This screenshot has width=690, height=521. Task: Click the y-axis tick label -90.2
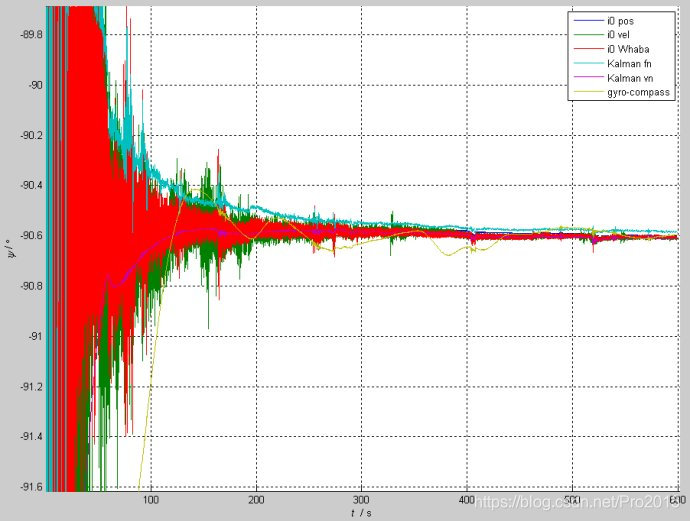(31, 135)
